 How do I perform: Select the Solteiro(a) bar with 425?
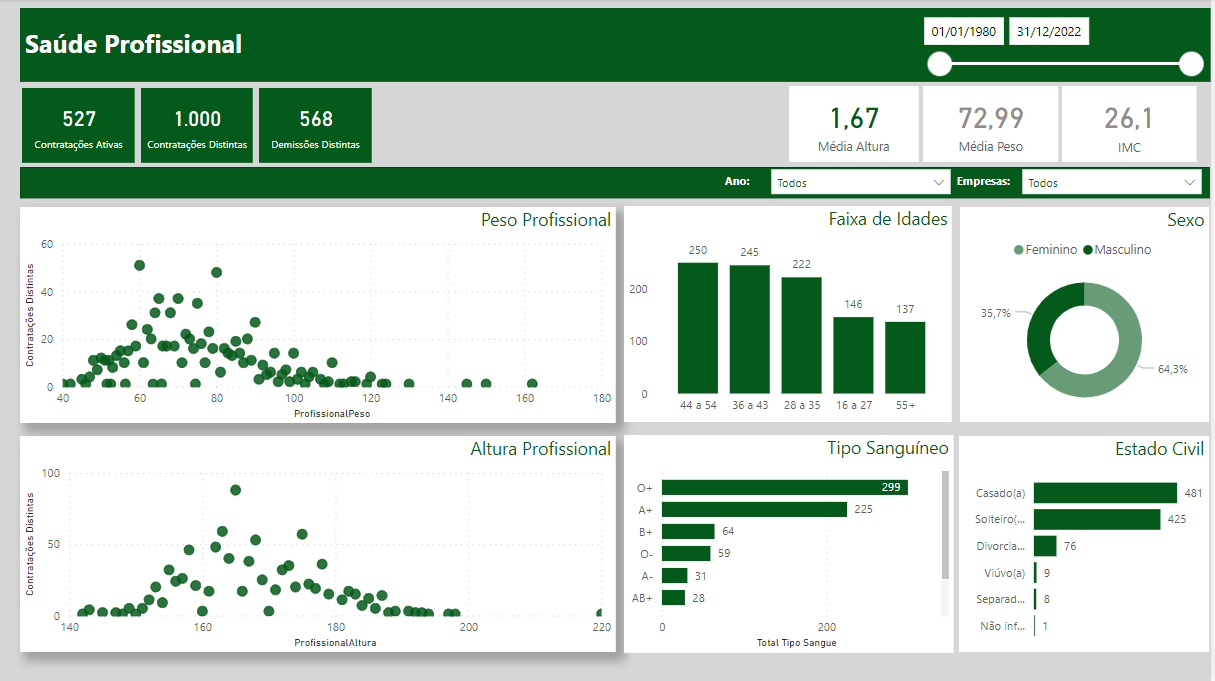click(1097, 519)
